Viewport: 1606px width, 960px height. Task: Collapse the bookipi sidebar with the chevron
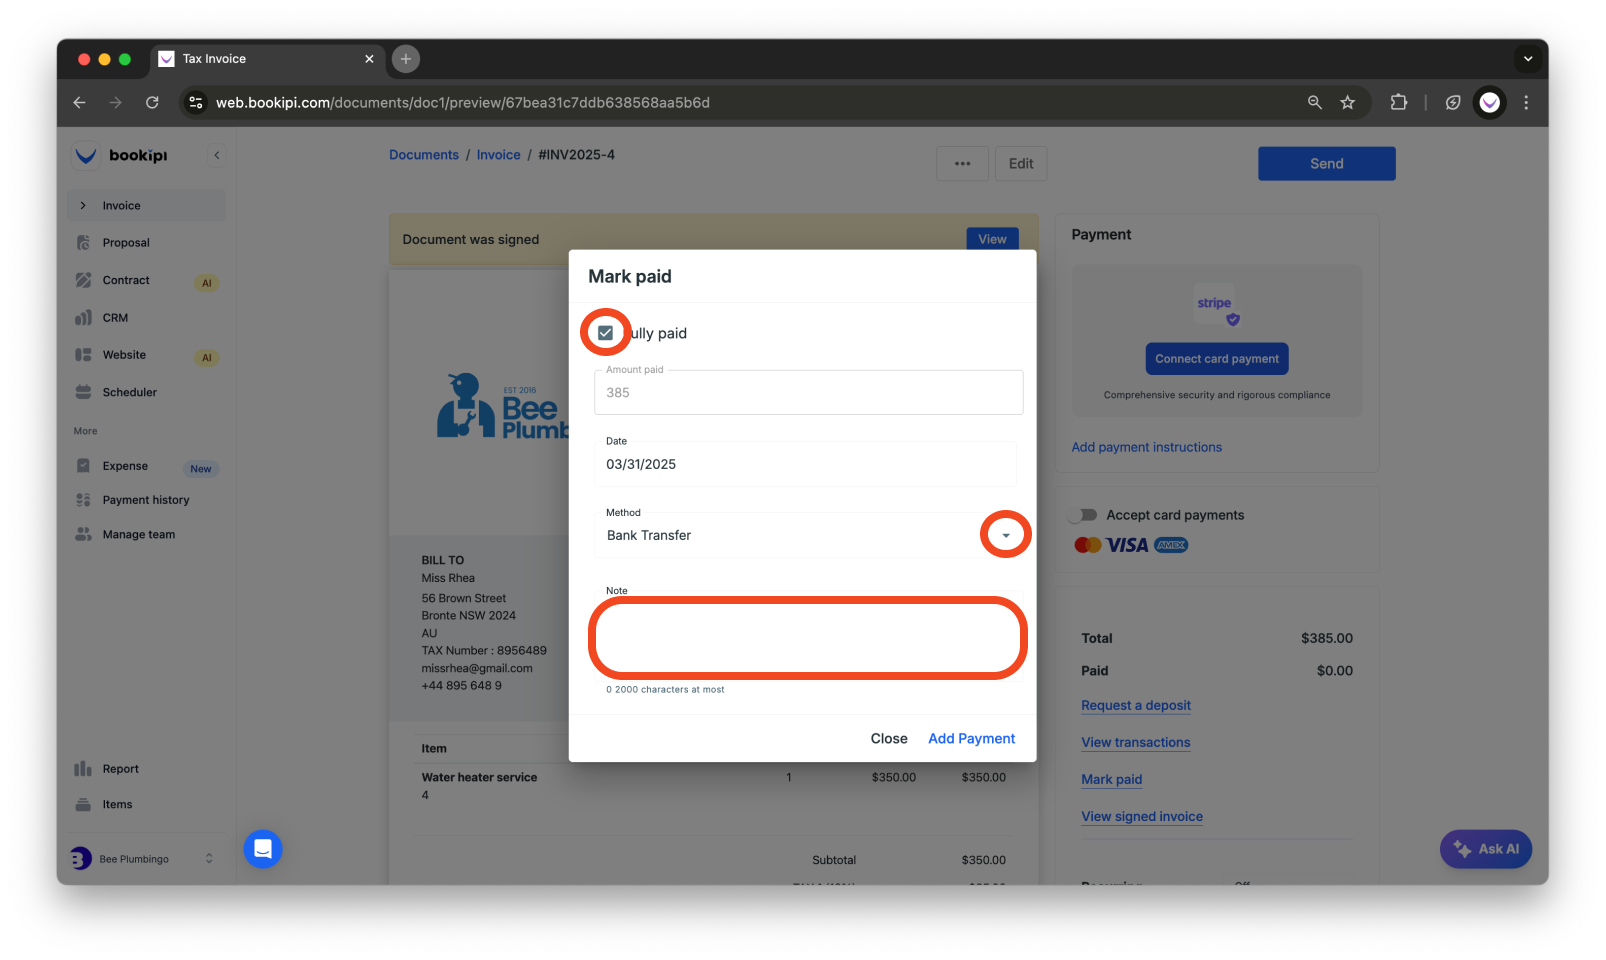click(217, 155)
